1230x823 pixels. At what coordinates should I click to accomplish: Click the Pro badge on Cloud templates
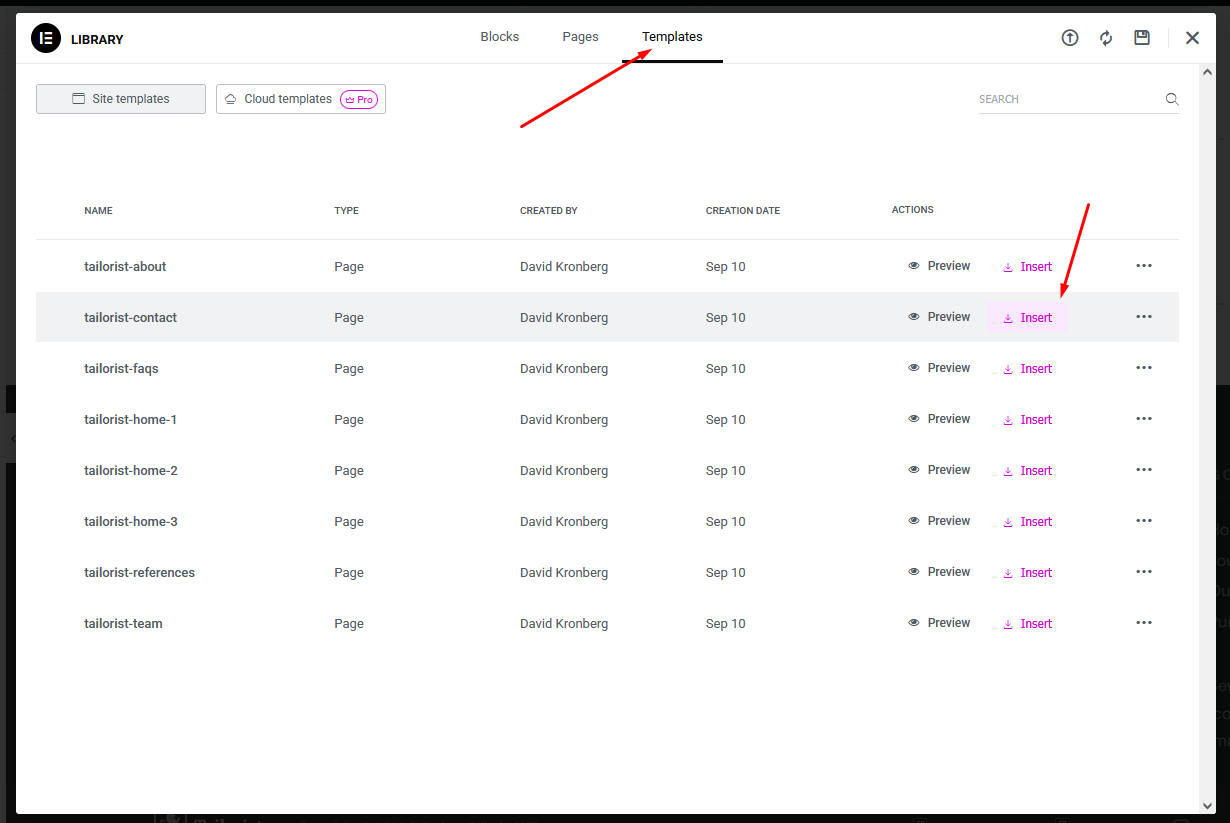pyautogui.click(x=359, y=99)
